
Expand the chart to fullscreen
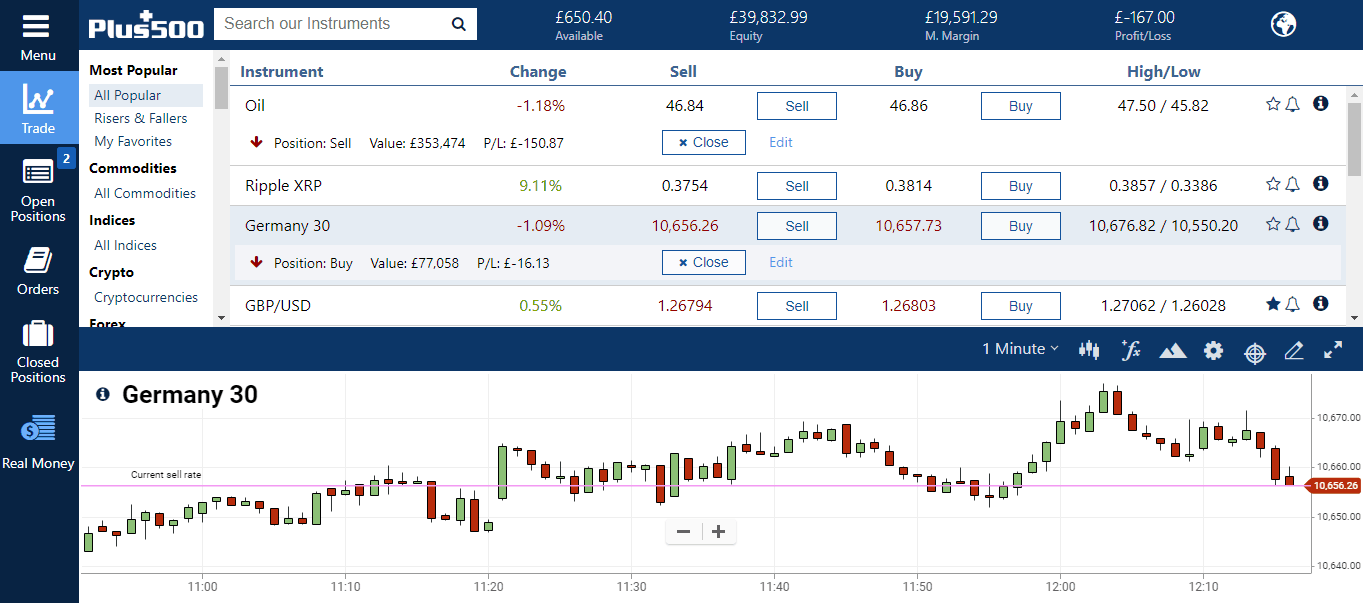1333,350
